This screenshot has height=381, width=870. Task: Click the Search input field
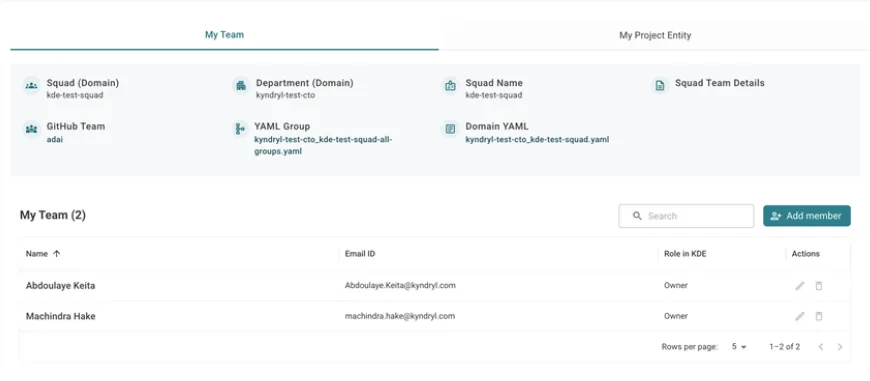point(686,216)
